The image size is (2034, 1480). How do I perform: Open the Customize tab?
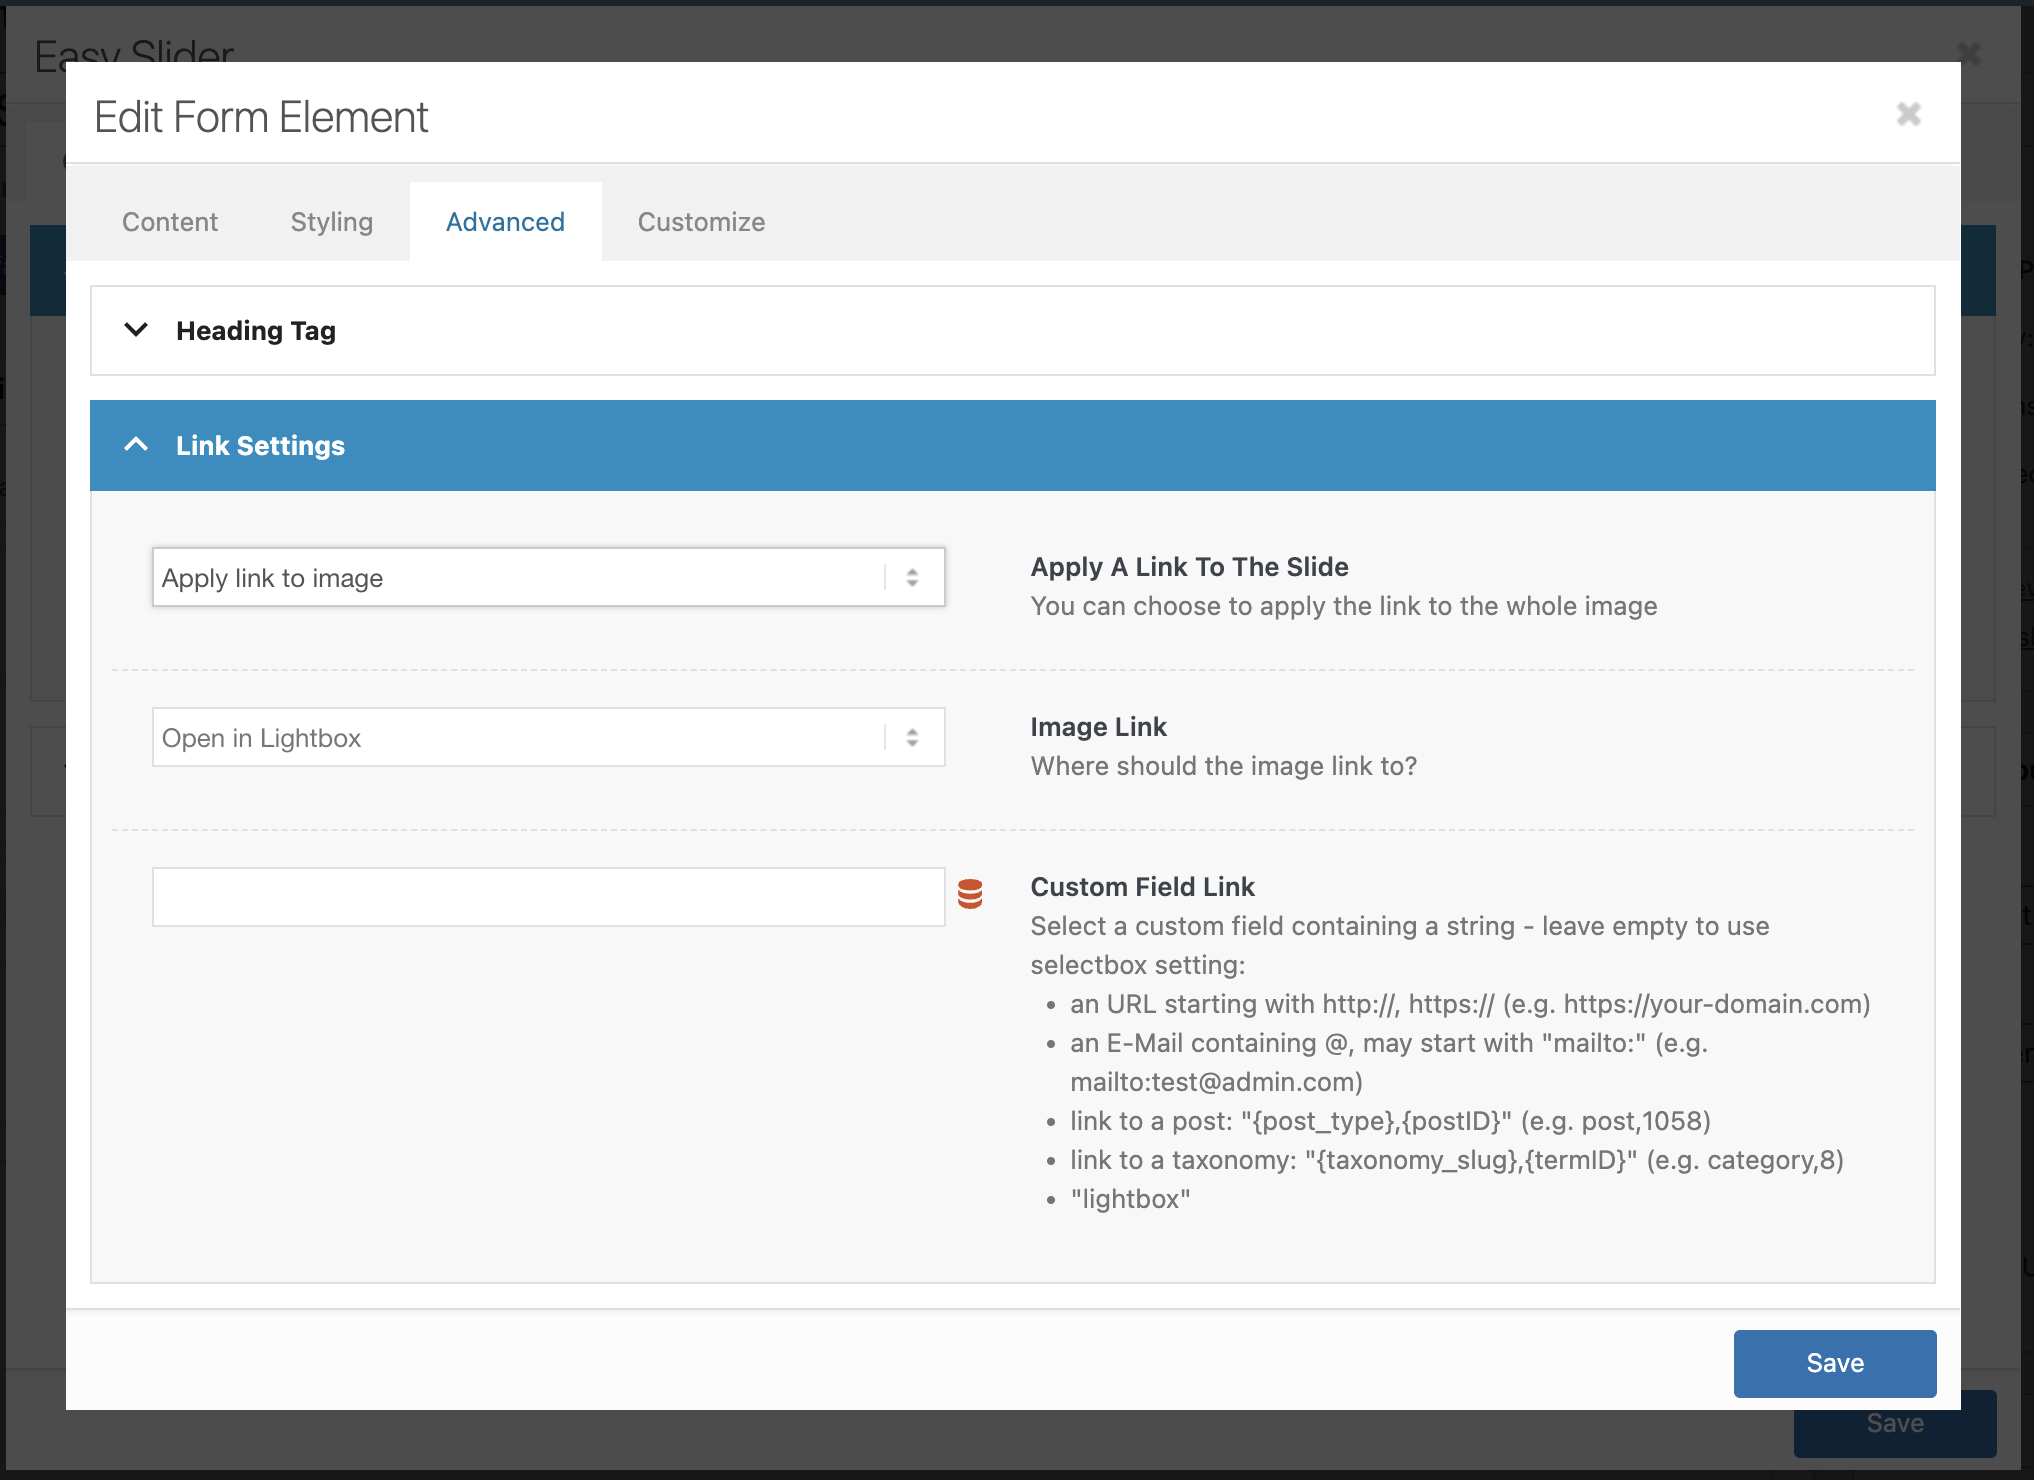(701, 222)
